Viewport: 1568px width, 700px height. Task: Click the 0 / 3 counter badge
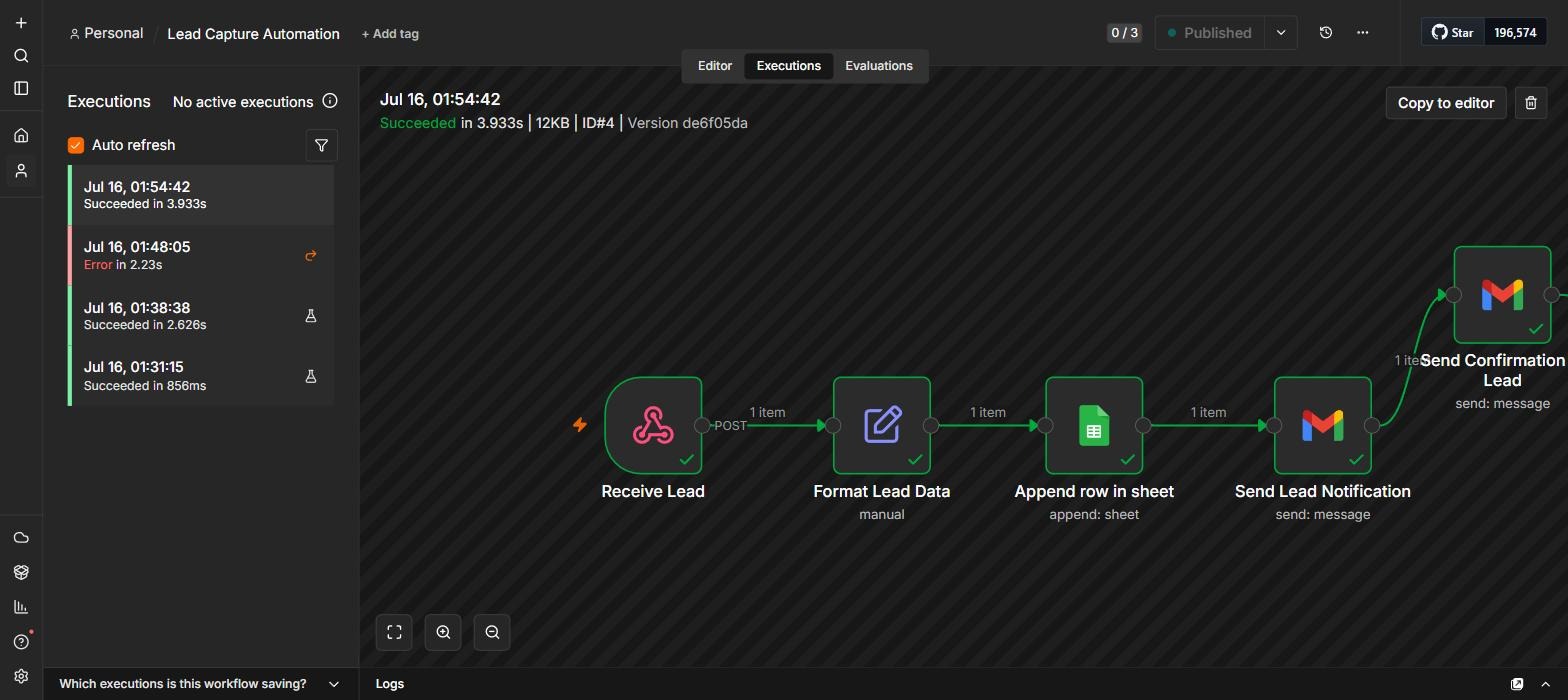(x=1124, y=33)
